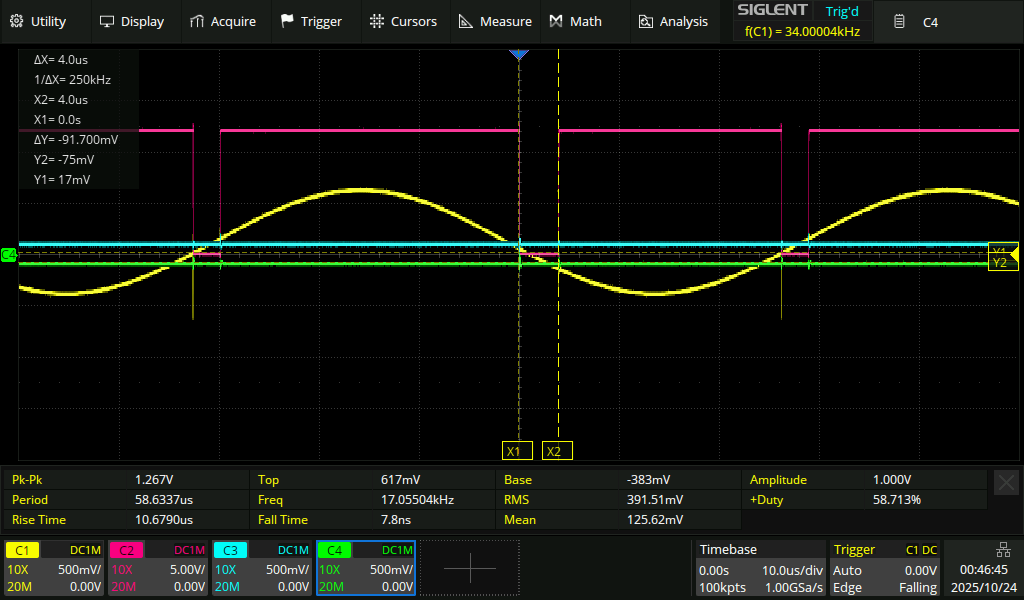1024x600 pixels.
Task: Open the Utility gear menu
Action: pos(38,21)
